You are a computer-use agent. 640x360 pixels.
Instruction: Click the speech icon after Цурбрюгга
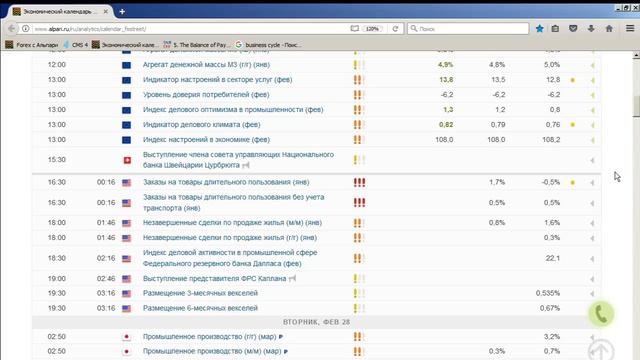[x=245, y=165]
